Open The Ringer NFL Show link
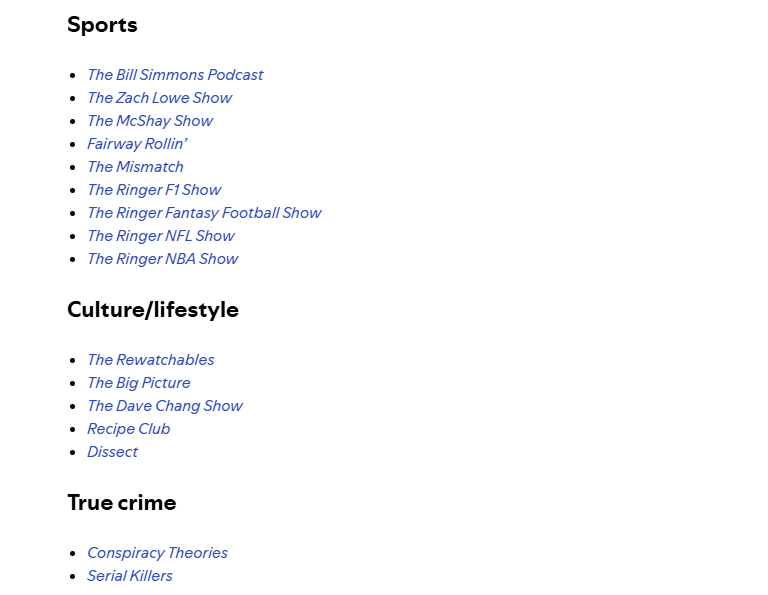The height and width of the screenshot is (595, 768). [x=161, y=236]
